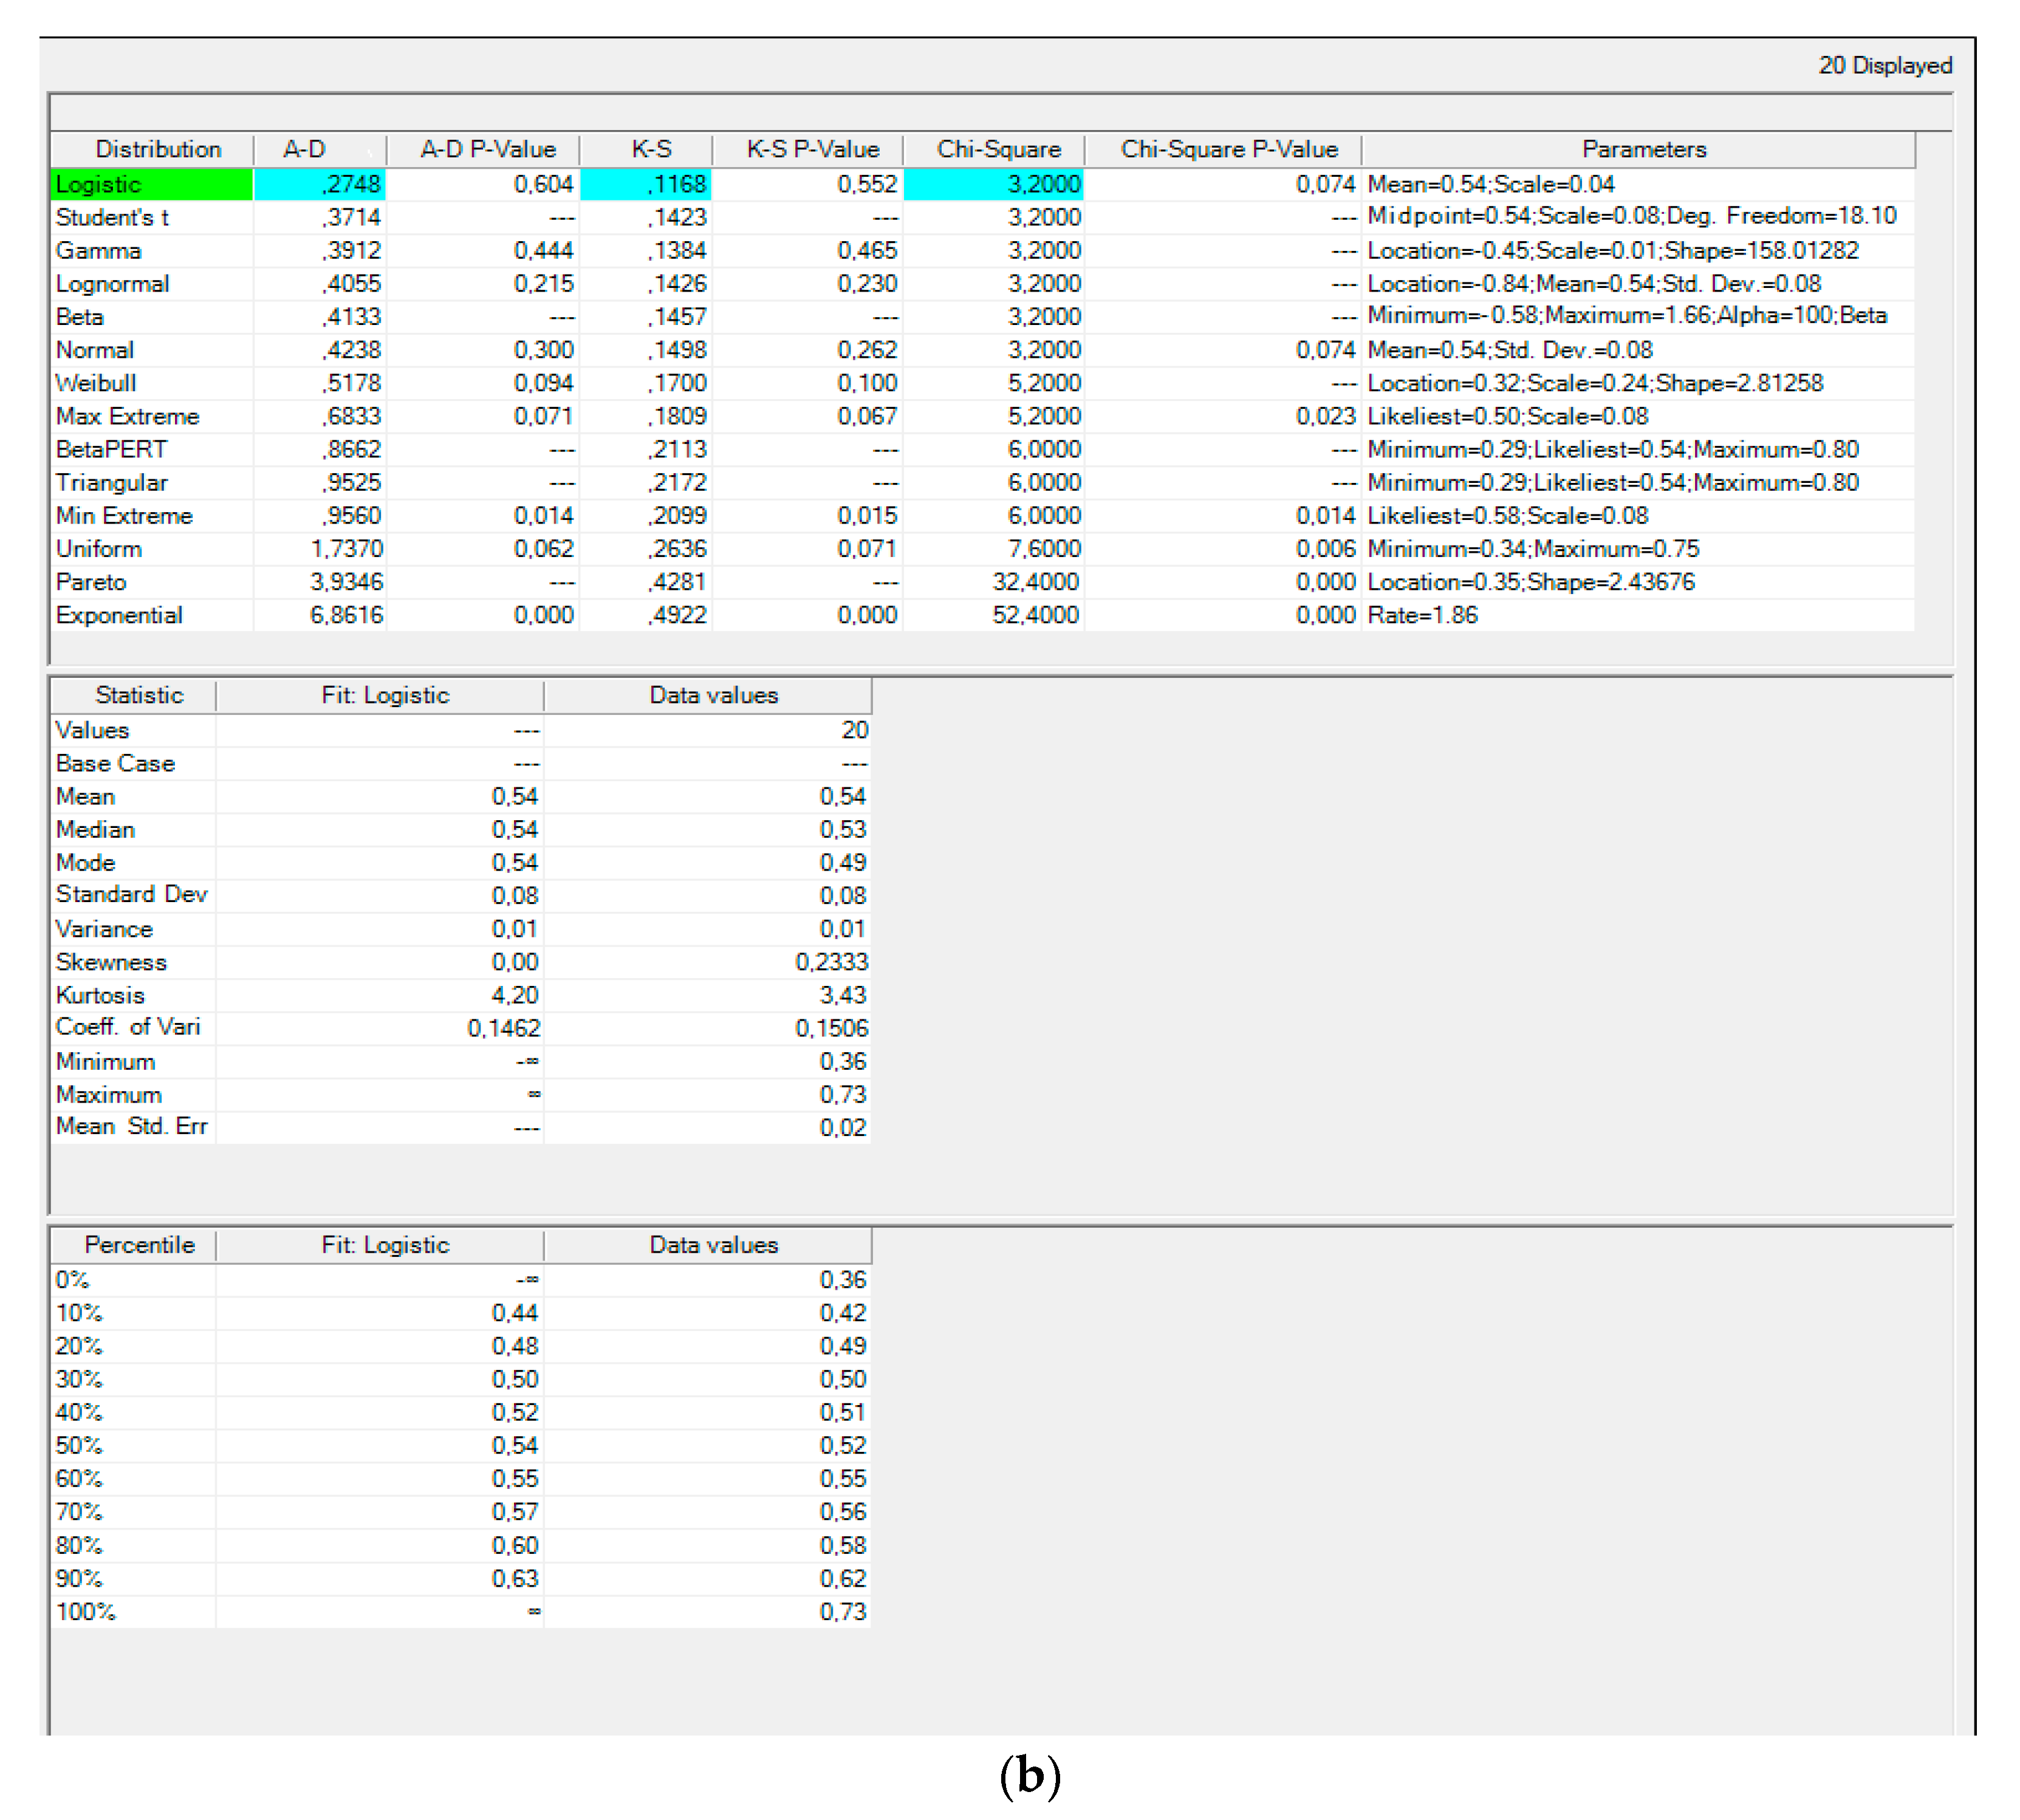Click the Percentile column header

click(x=139, y=1245)
